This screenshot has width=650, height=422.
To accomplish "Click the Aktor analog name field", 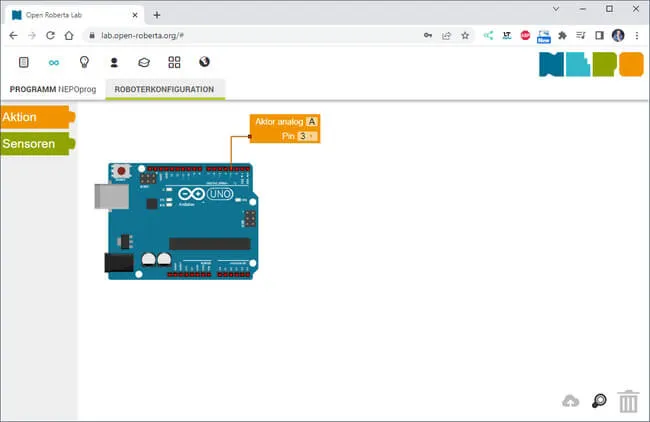I will [312, 122].
